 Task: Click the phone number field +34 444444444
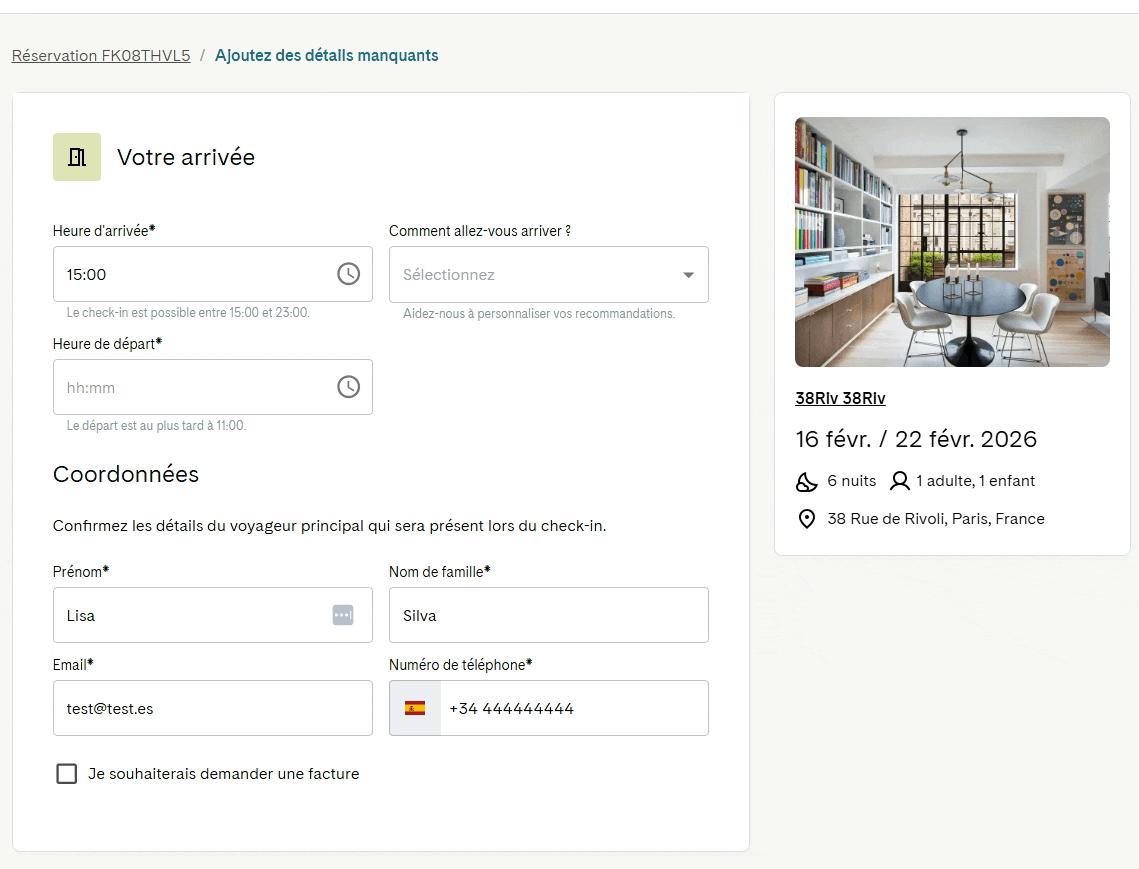tap(574, 708)
